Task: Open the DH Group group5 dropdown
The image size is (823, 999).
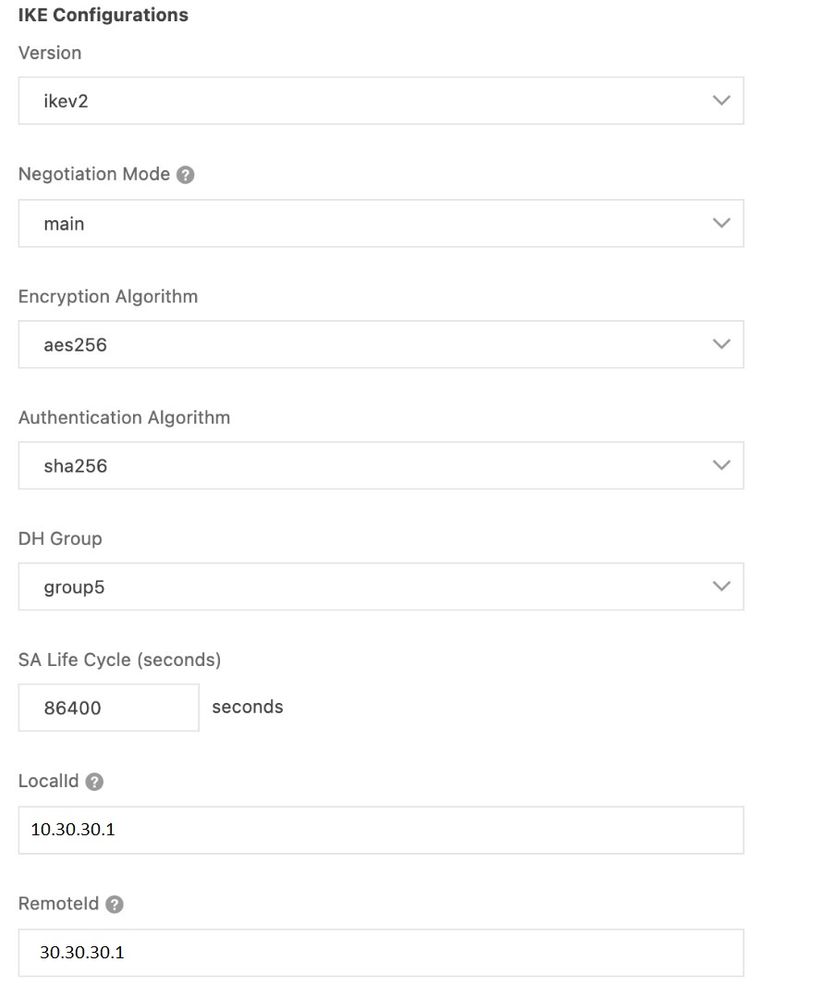Action: (380, 587)
